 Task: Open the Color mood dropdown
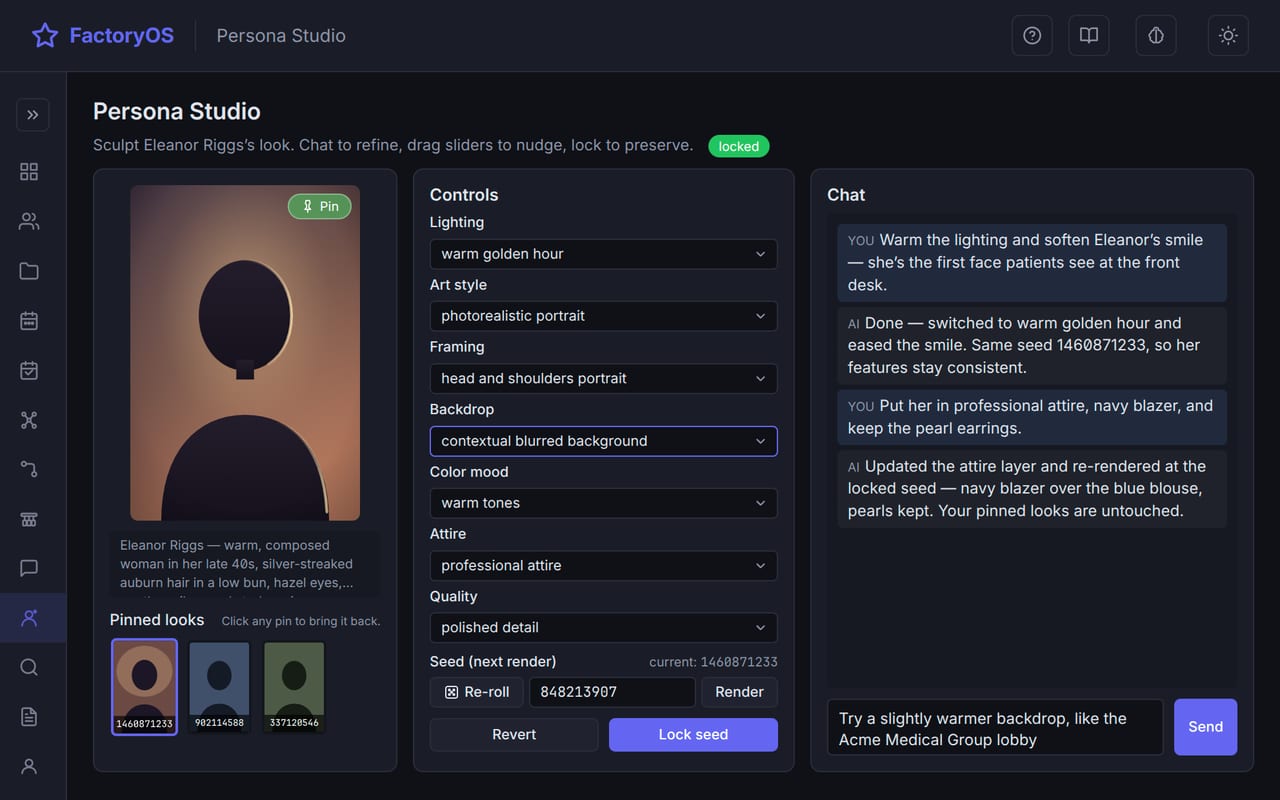tap(603, 503)
